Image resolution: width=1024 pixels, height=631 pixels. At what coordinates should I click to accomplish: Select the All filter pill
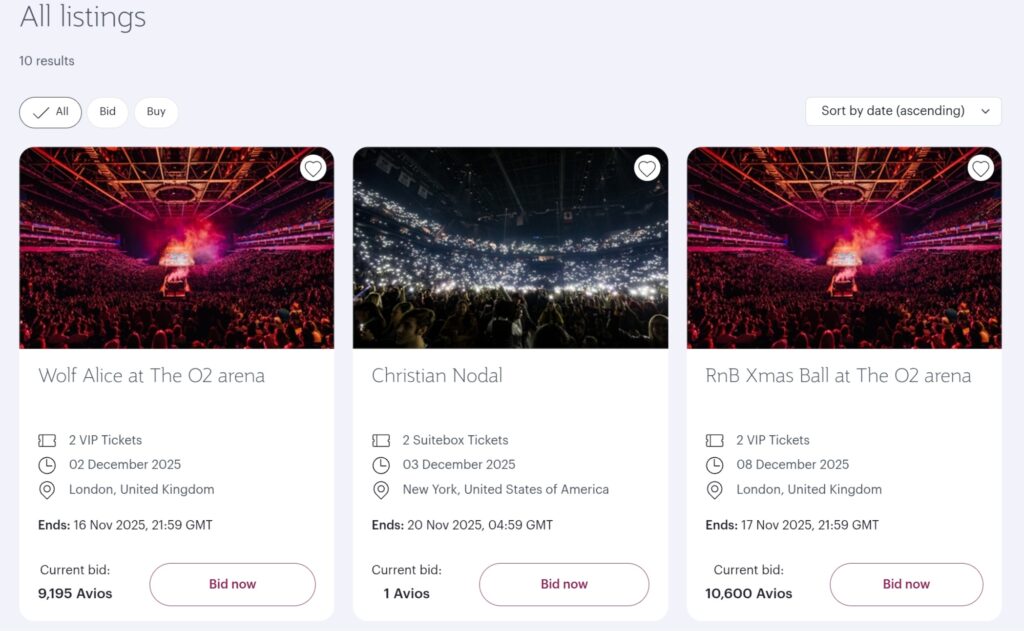click(50, 112)
